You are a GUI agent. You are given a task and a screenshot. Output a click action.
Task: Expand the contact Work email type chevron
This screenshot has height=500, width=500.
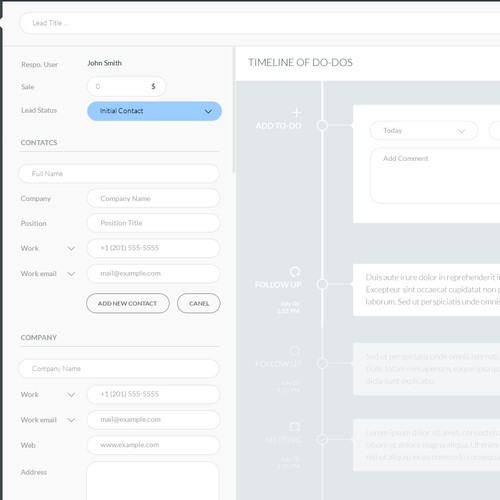71,274
